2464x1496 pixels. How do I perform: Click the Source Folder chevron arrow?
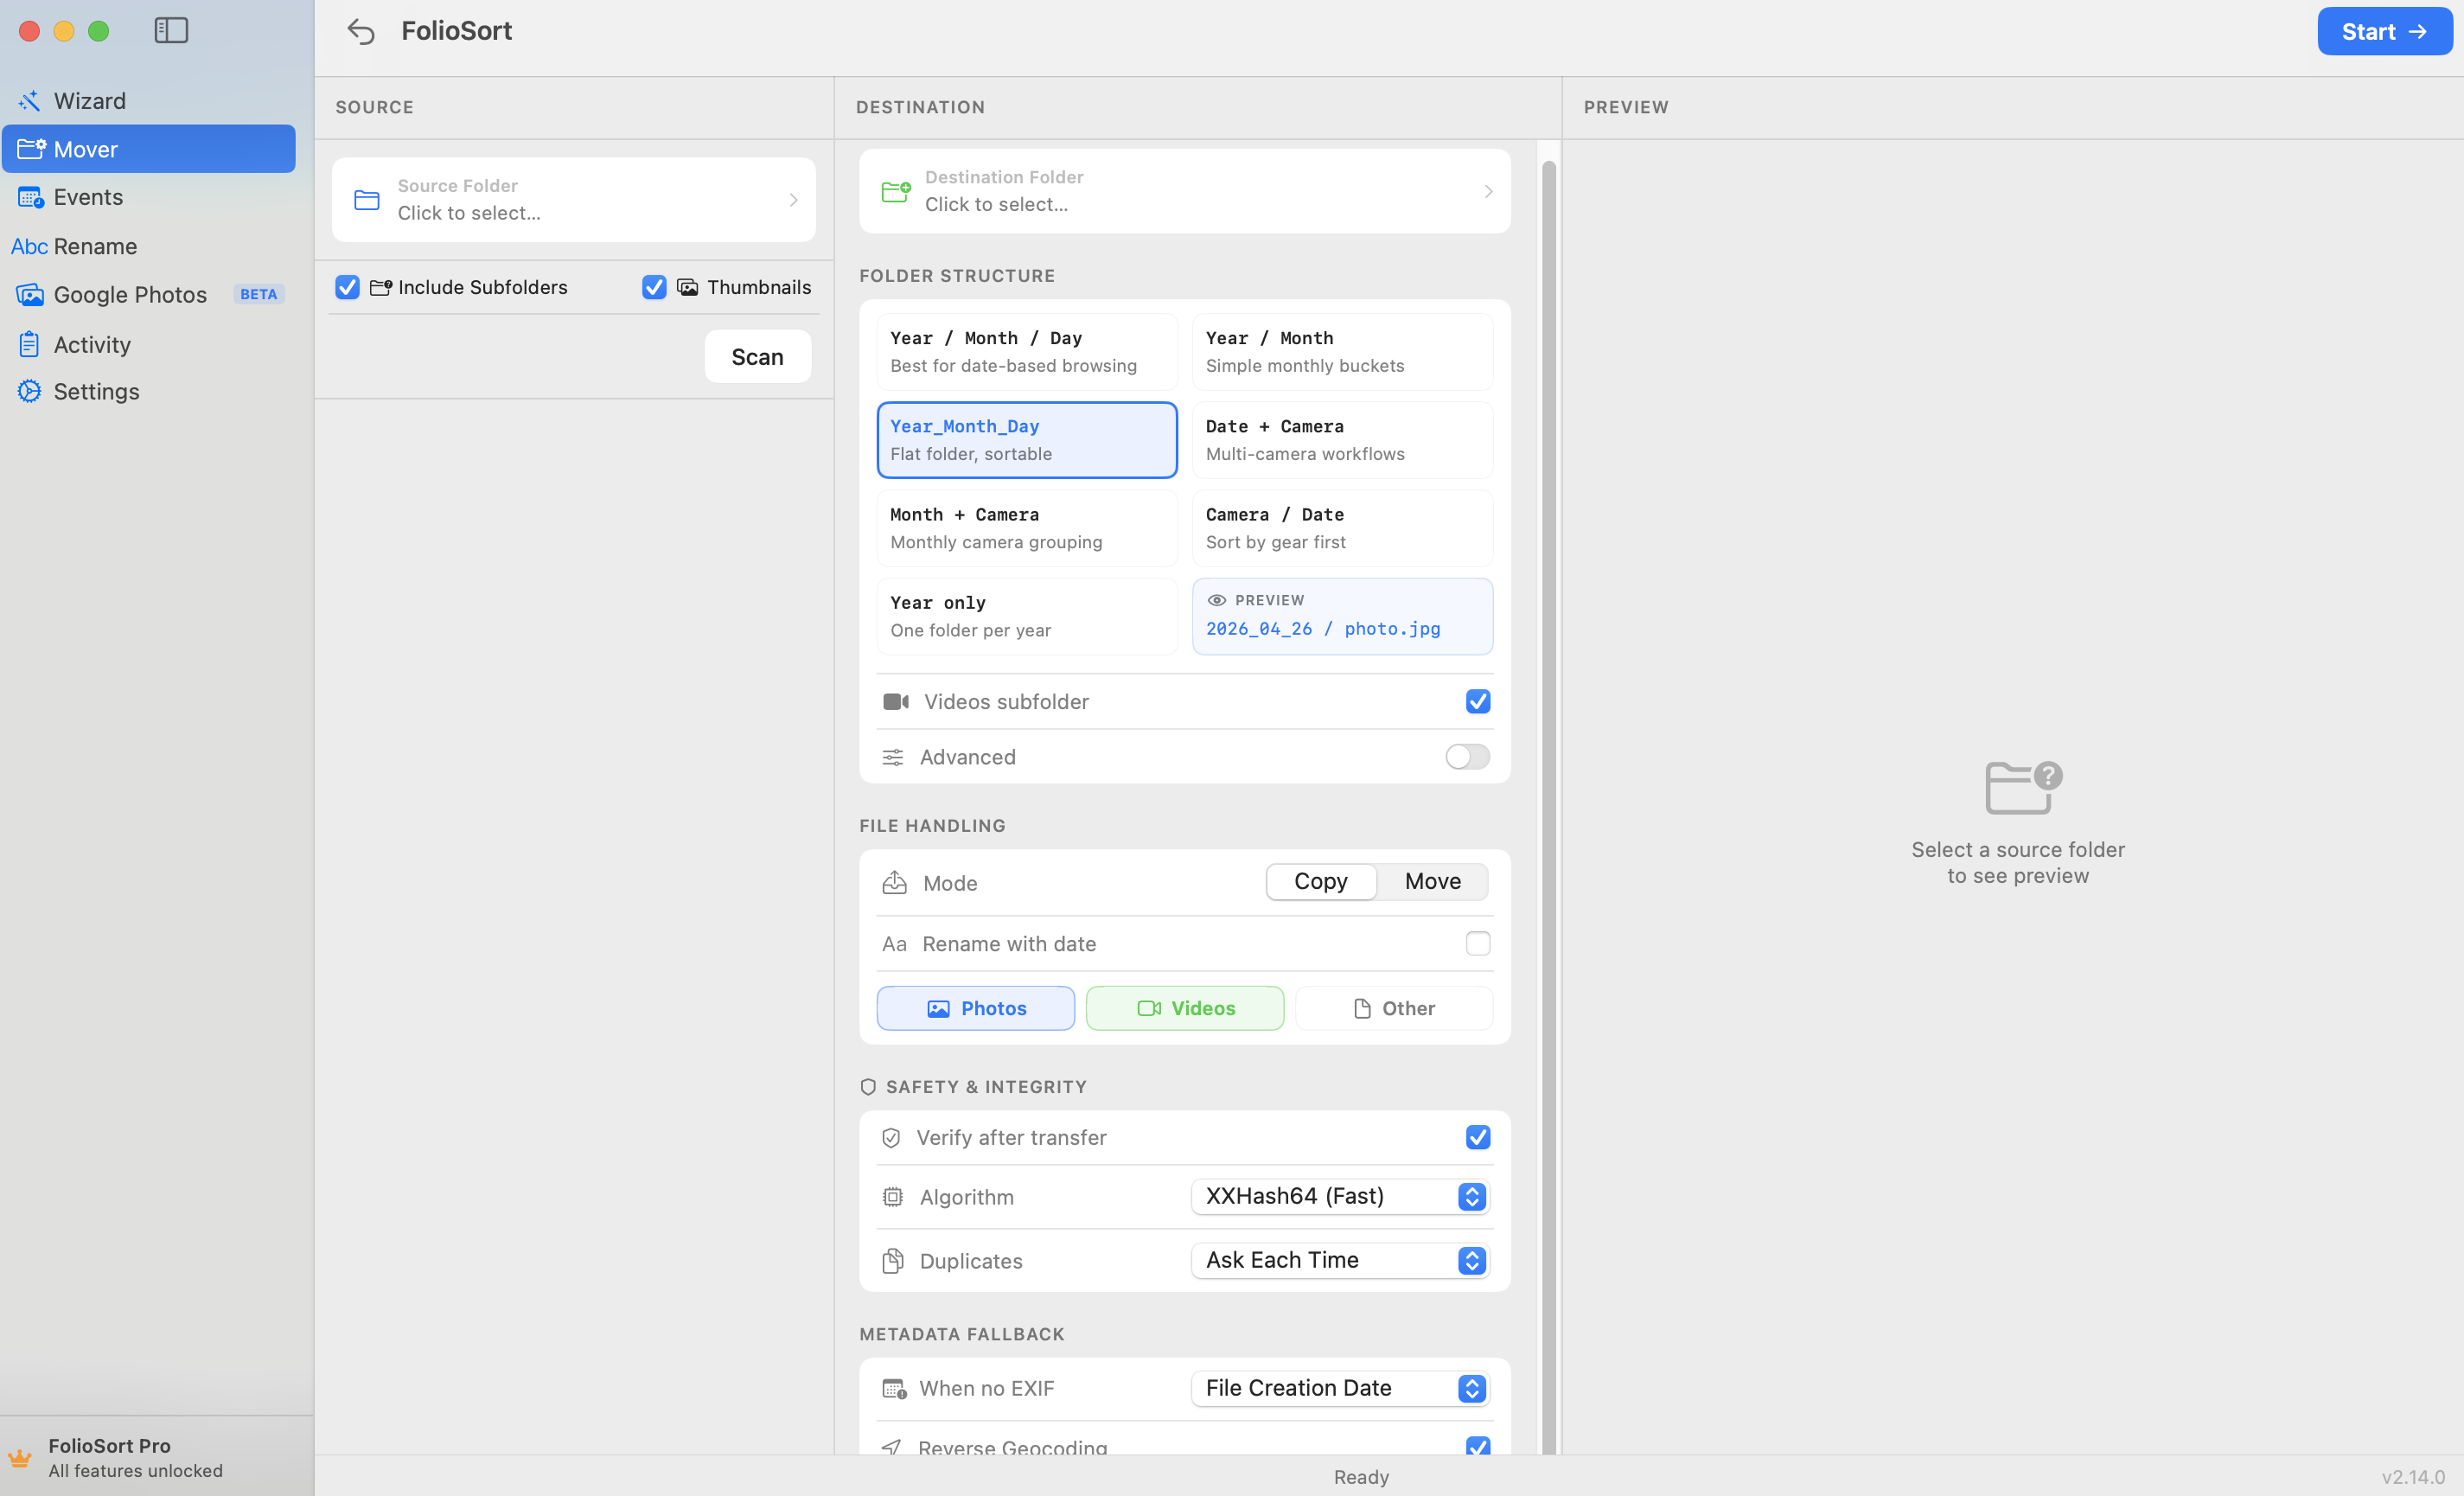pyautogui.click(x=793, y=200)
